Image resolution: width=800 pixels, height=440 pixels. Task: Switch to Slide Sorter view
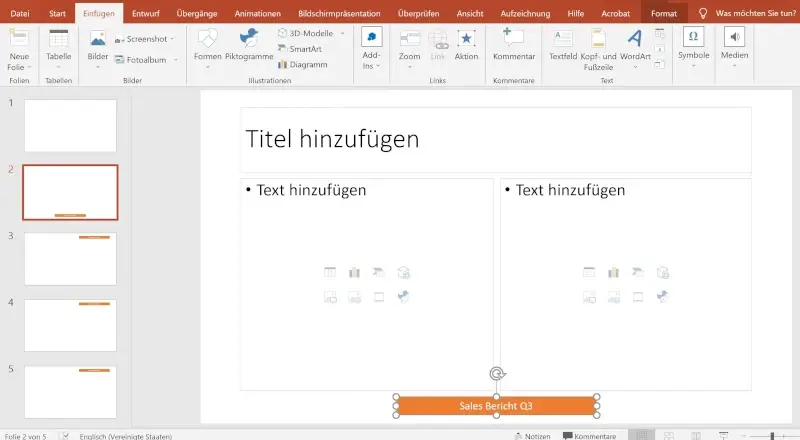pyautogui.click(x=669, y=436)
